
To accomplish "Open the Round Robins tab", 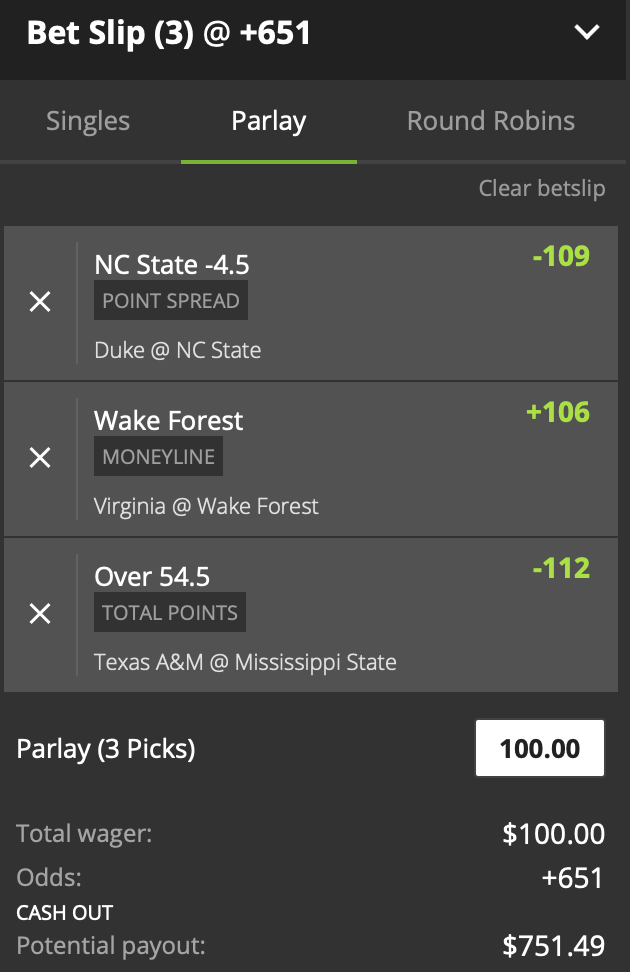I will [491, 122].
